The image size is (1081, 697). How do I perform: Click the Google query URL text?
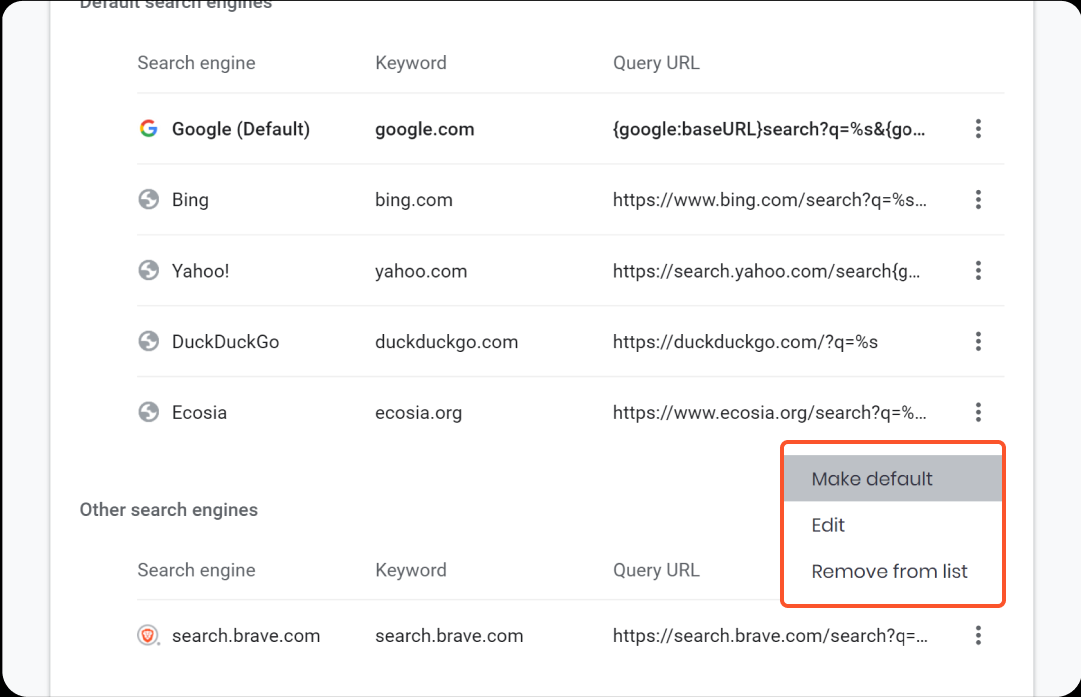click(769, 130)
